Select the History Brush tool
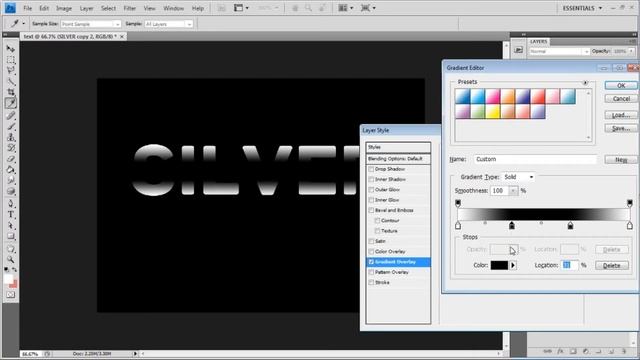 tap(11, 148)
